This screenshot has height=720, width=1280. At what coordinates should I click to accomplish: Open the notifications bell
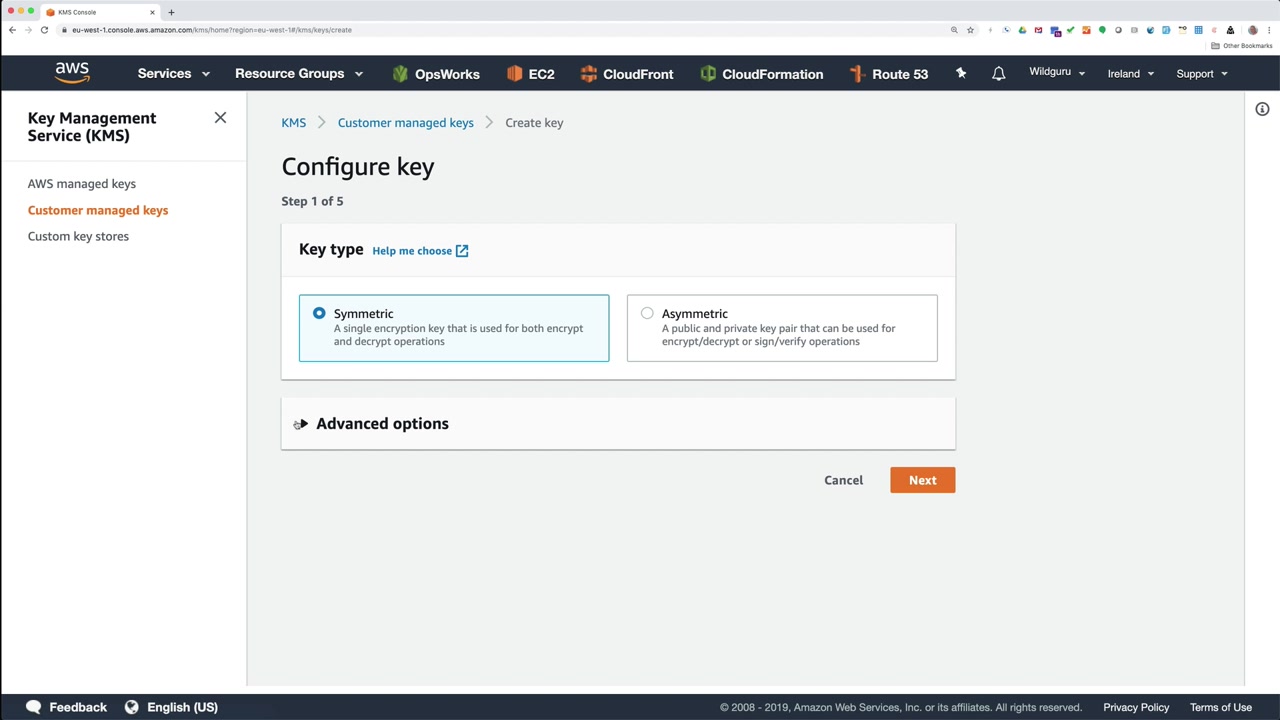pos(998,74)
